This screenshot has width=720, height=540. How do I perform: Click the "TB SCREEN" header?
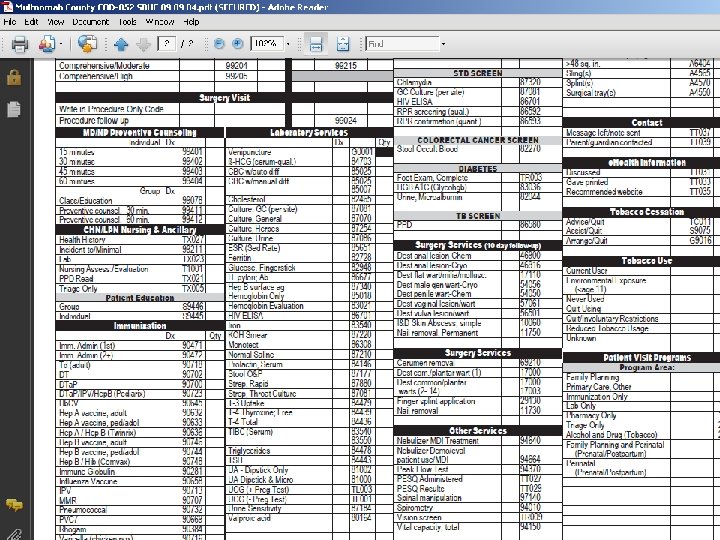(x=478, y=216)
